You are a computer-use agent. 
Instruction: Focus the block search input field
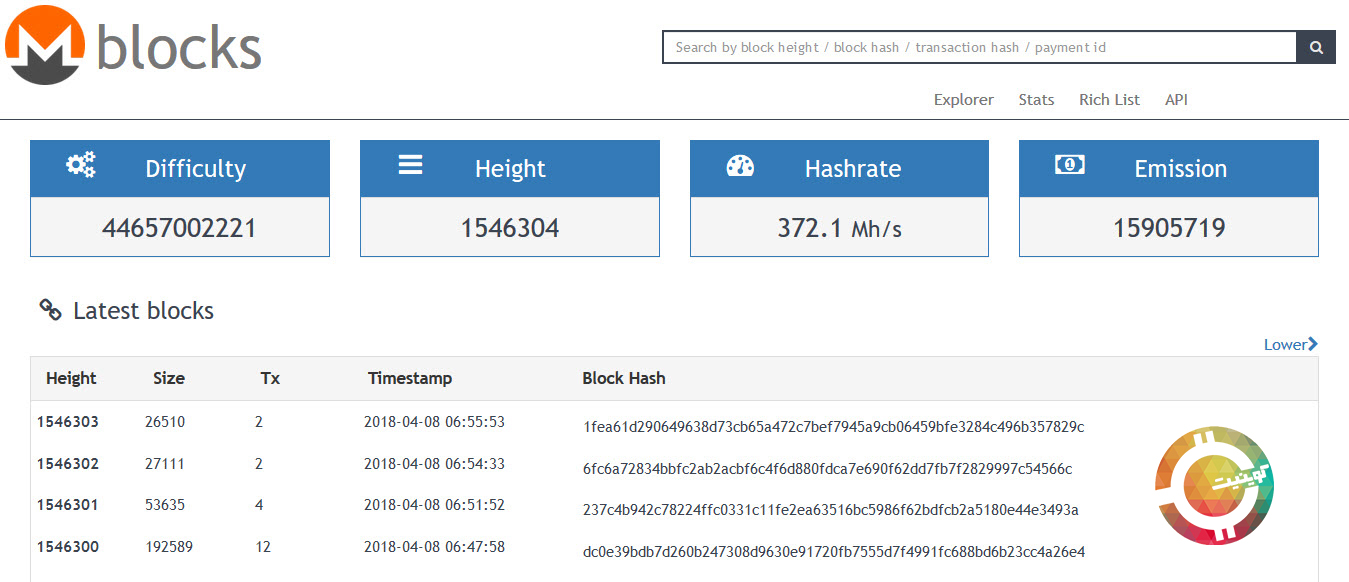click(980, 47)
